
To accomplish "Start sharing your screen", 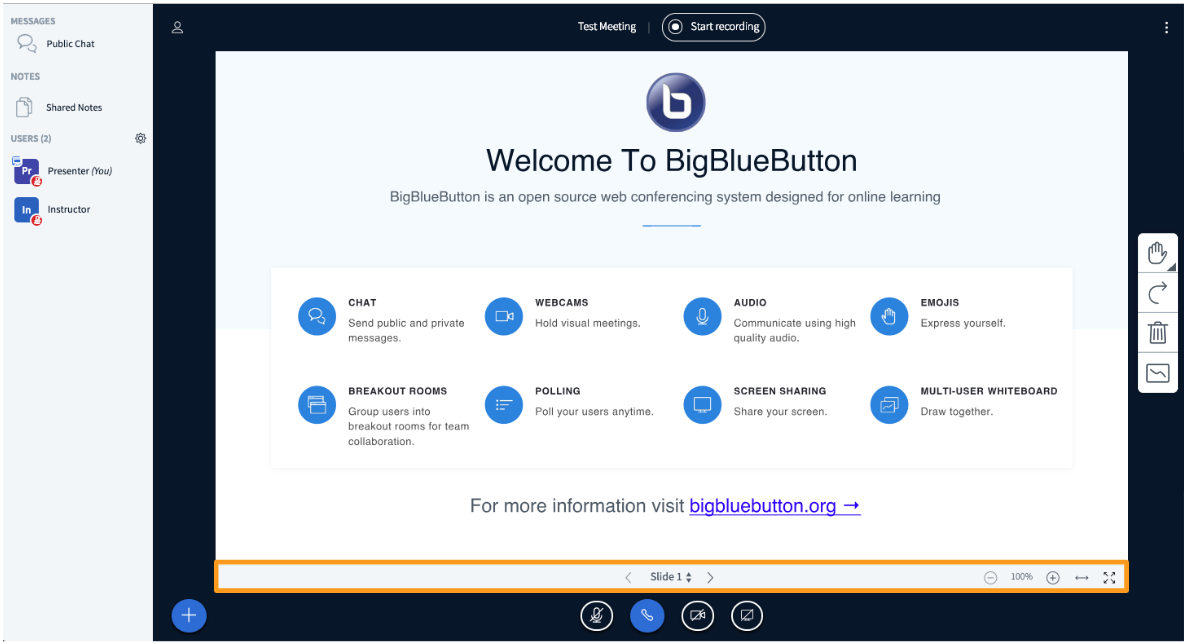I will [747, 615].
